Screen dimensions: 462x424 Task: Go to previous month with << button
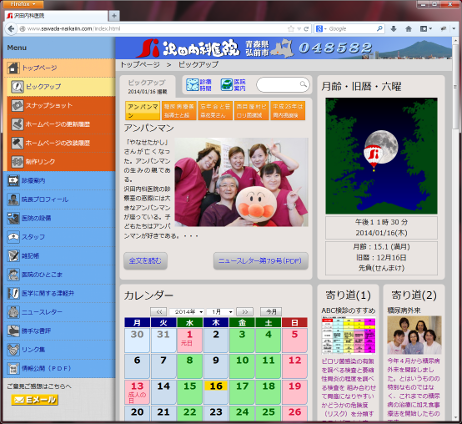coord(159,312)
